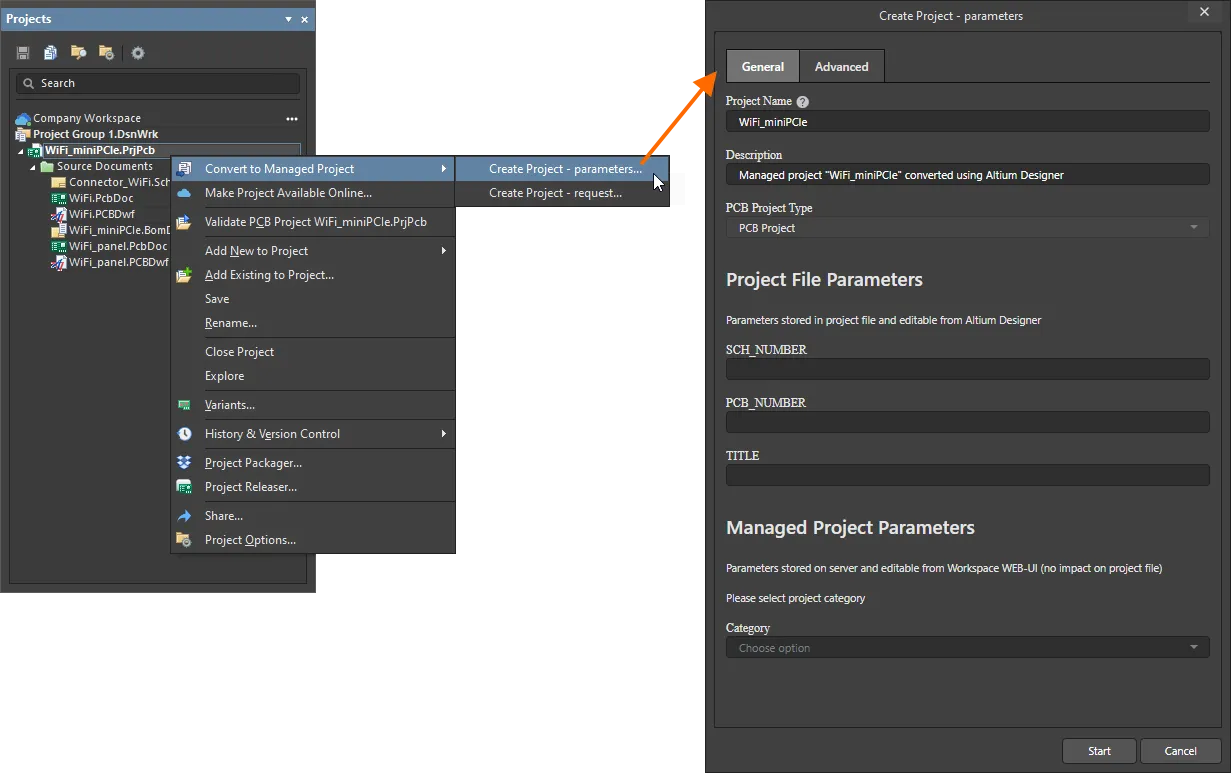Open the Category Choose option dropdown
Viewport: 1231px width, 773px height.
(968, 648)
